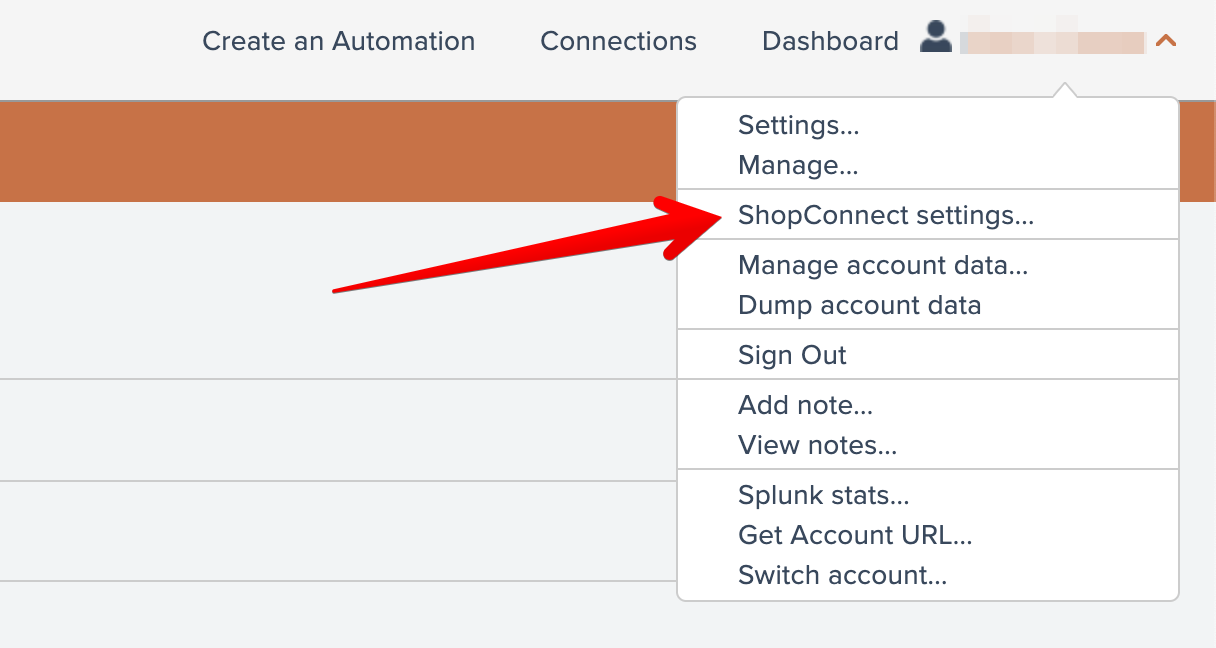Select Manage account data...
This screenshot has width=1216, height=648.
pyautogui.click(x=882, y=265)
